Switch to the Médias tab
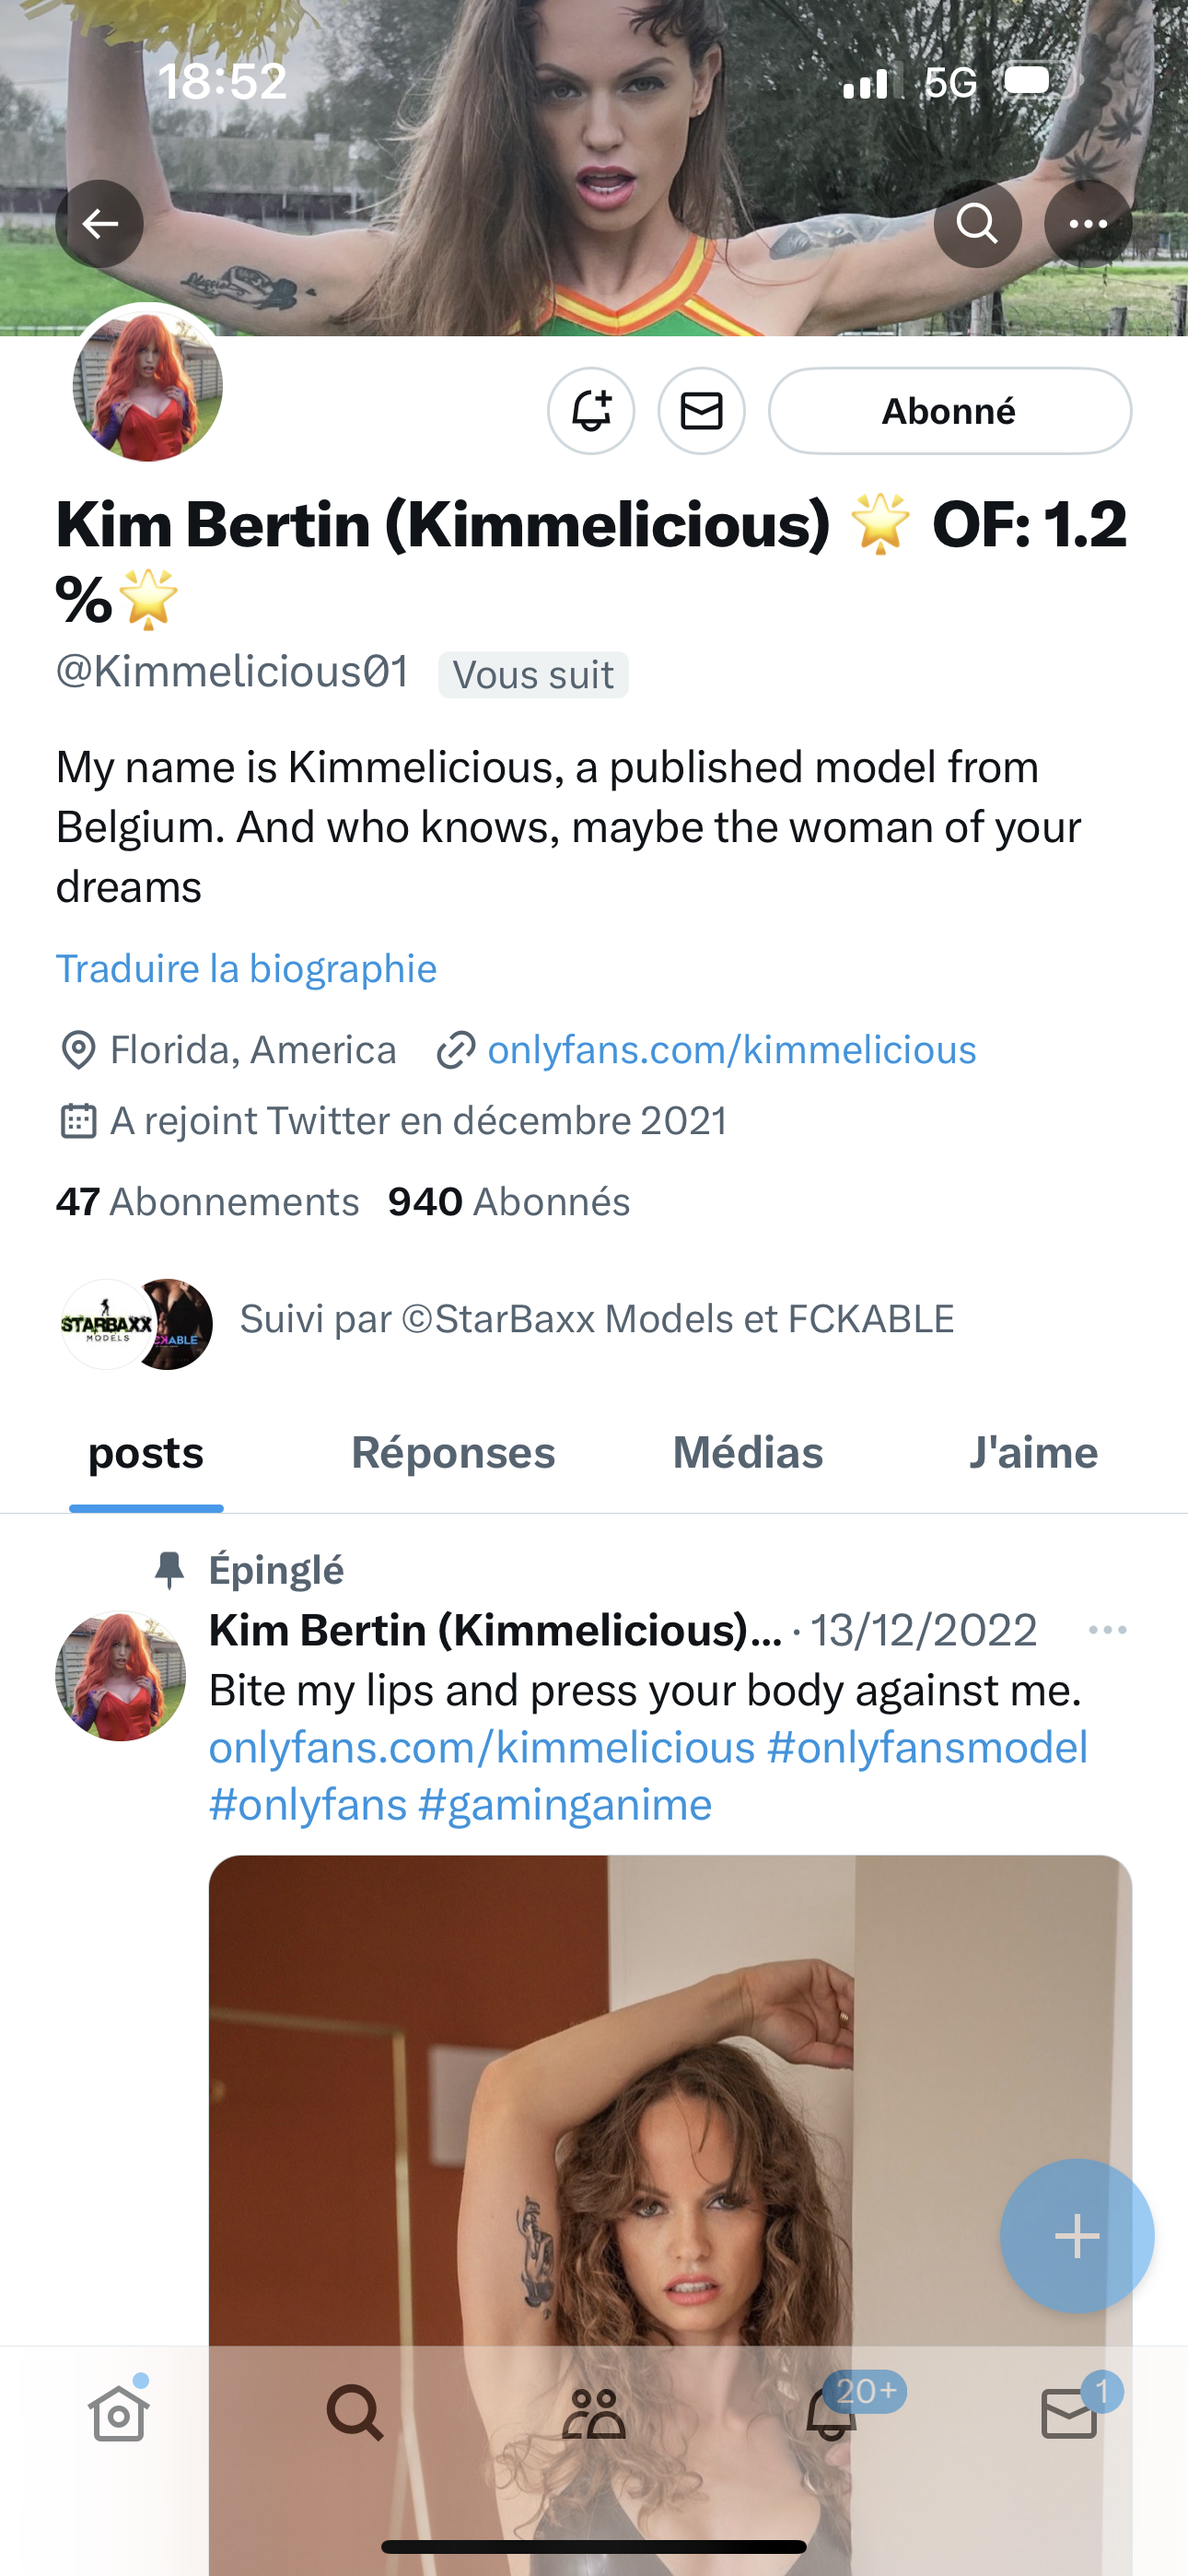Viewport: 1188px width, 2576px height. pyautogui.click(x=748, y=1452)
